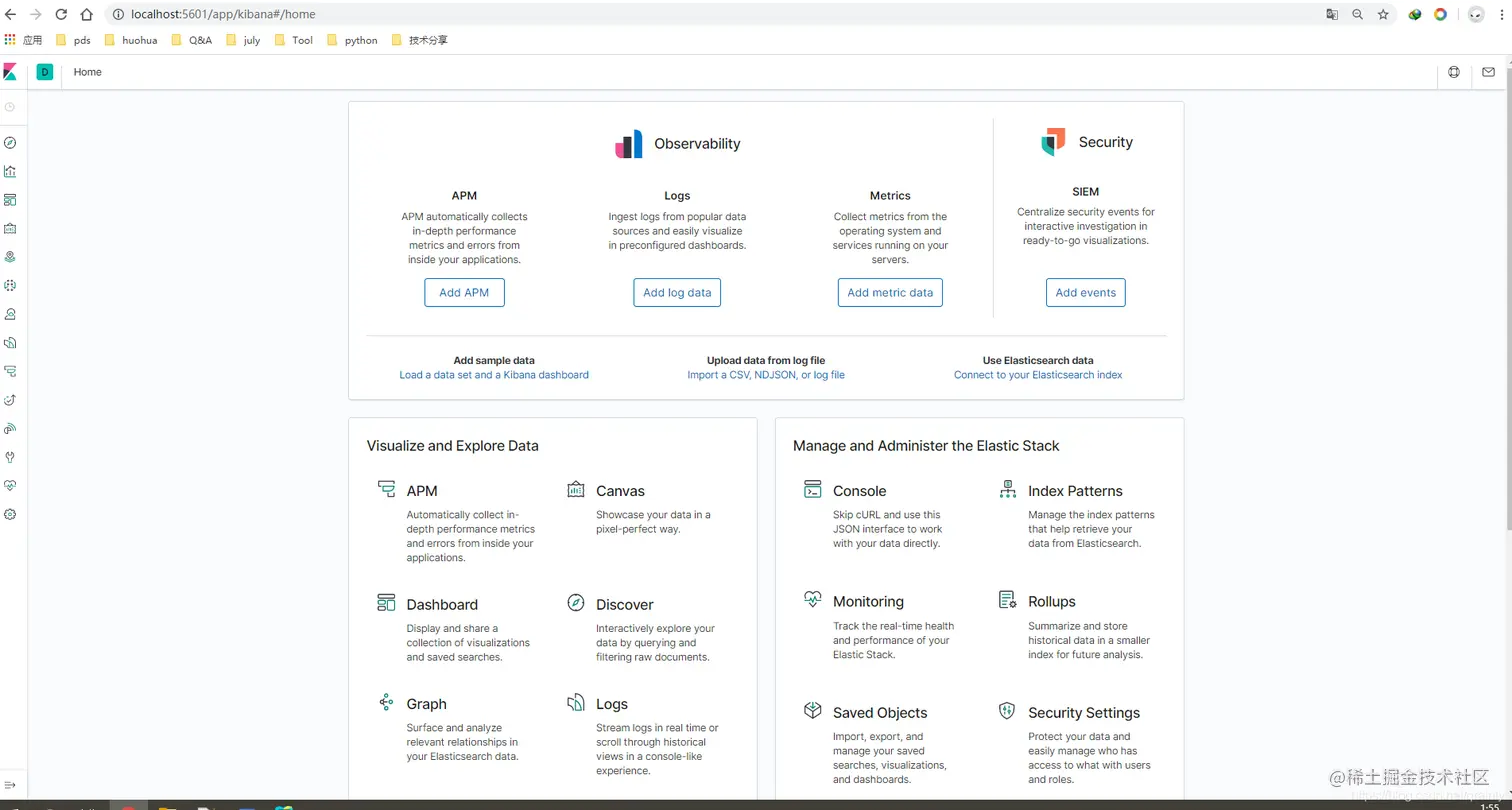The height and width of the screenshot is (810, 1512).
Task: Show recently viewed clock icon in sidebar
Action: pos(10,106)
